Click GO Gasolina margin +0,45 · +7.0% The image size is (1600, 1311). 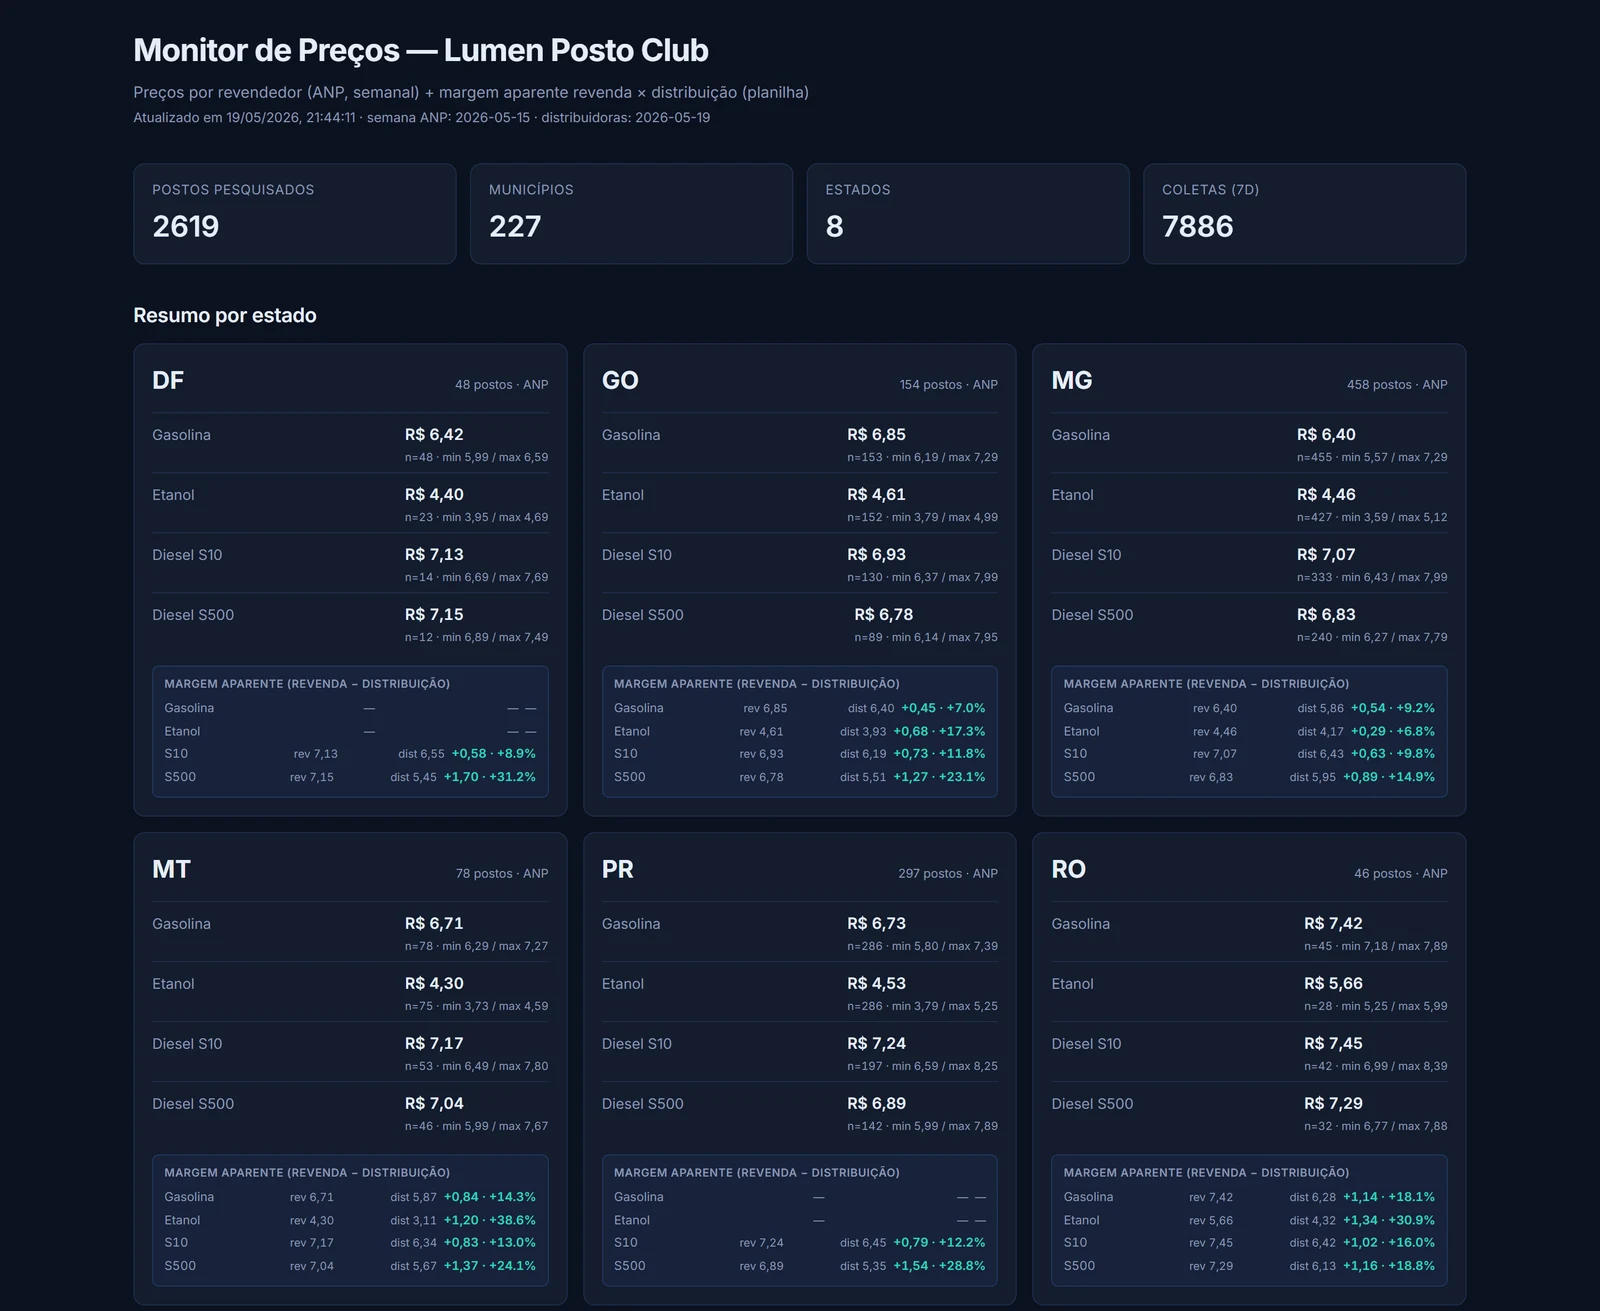[943, 708]
